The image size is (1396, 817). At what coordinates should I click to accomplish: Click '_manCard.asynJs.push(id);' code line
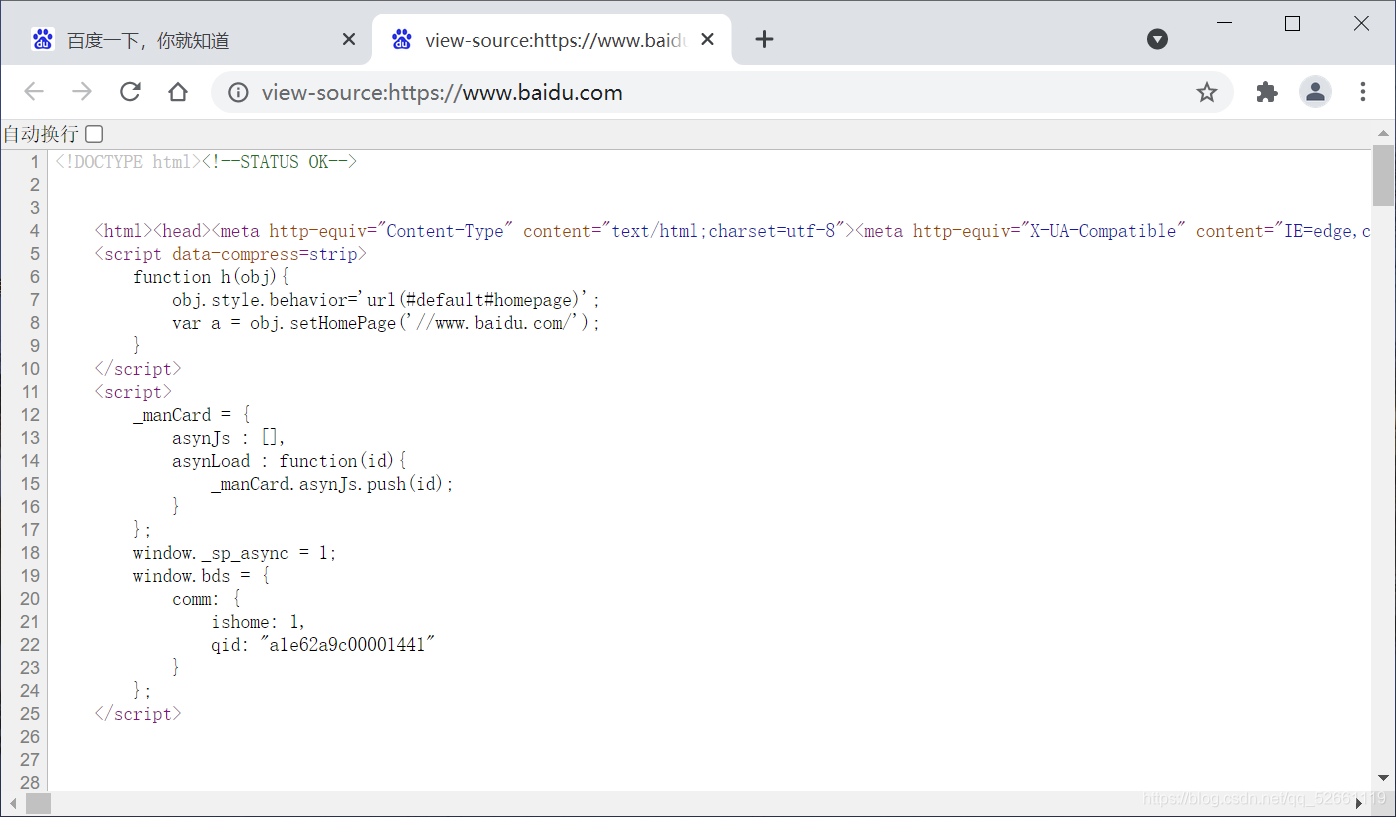click(333, 484)
